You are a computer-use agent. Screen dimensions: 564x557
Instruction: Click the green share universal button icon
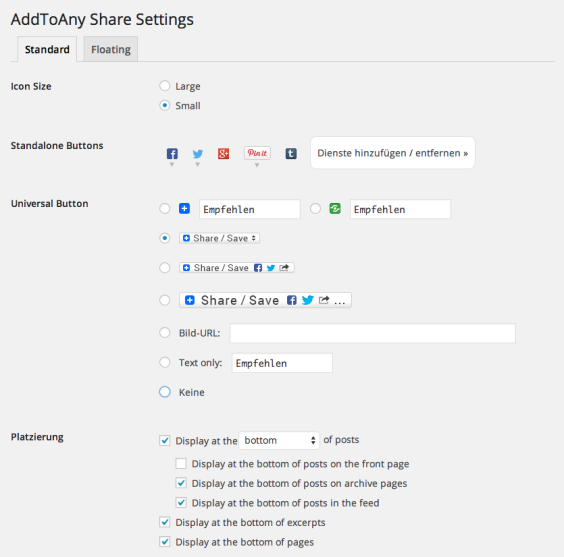pos(335,209)
